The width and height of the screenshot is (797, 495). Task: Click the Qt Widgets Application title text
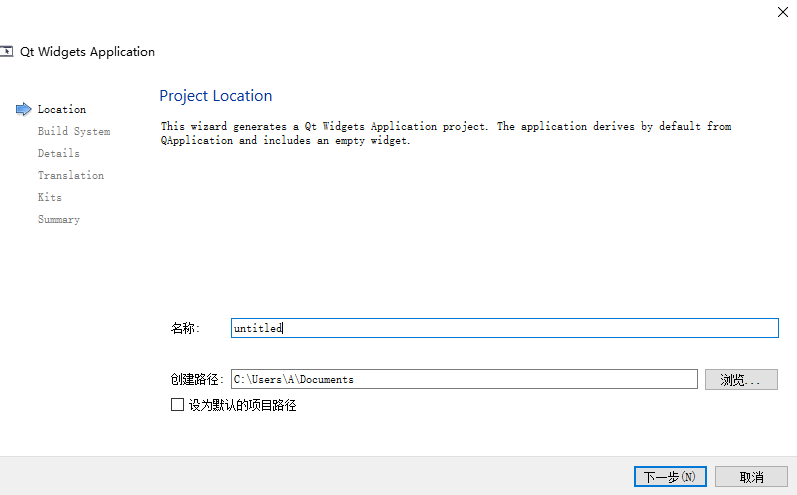coord(87,52)
